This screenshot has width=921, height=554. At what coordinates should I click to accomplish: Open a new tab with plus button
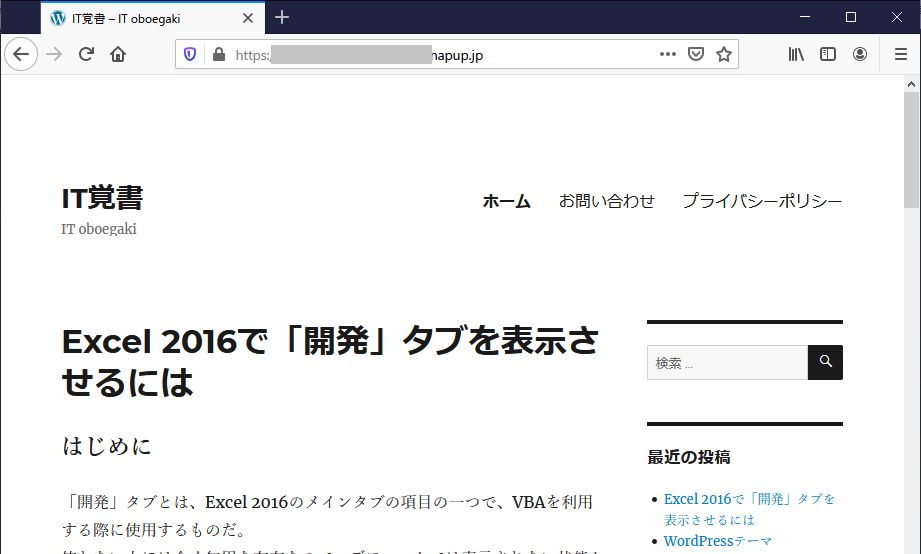(x=282, y=17)
